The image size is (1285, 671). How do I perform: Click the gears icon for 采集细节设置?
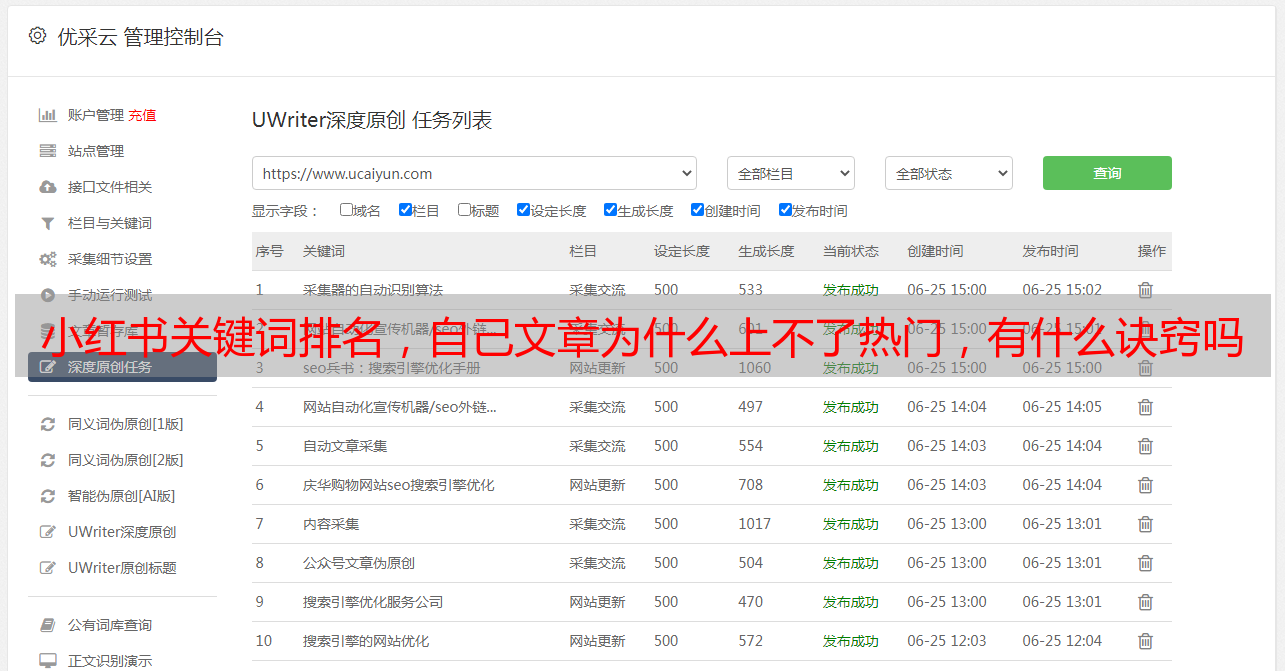click(47, 259)
